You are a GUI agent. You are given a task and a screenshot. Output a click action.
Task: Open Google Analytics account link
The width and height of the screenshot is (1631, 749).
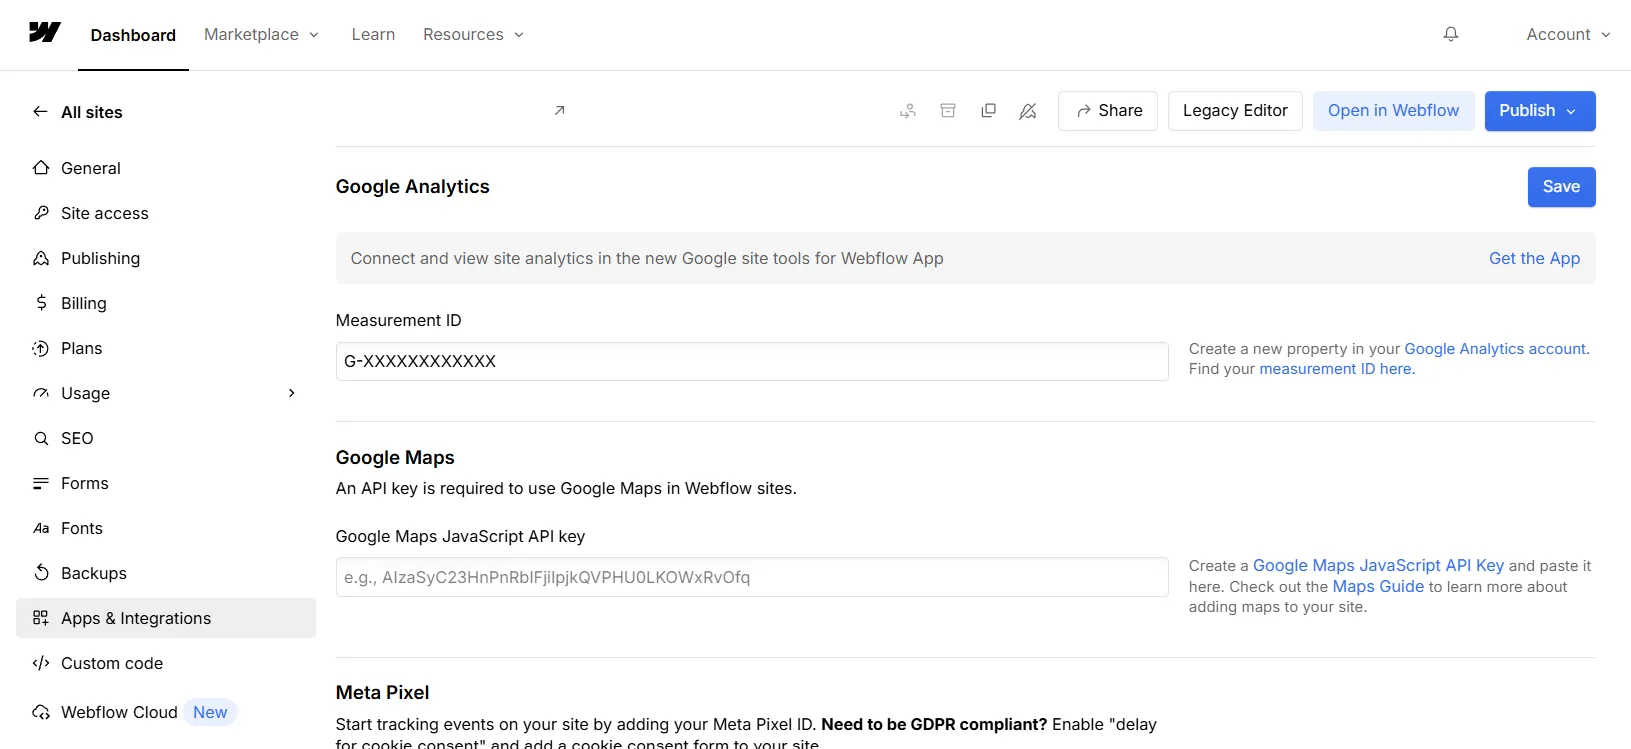tap(1496, 349)
